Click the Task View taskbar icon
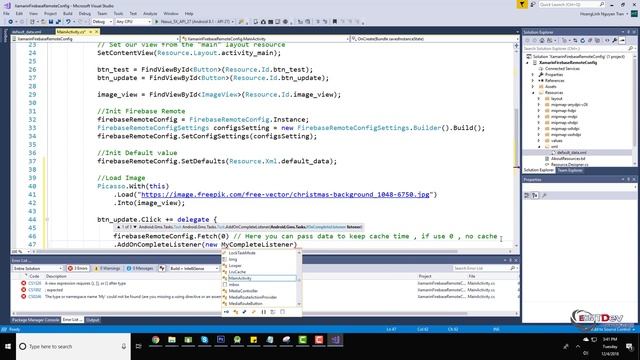The width and height of the screenshot is (640, 360). pos(139,347)
